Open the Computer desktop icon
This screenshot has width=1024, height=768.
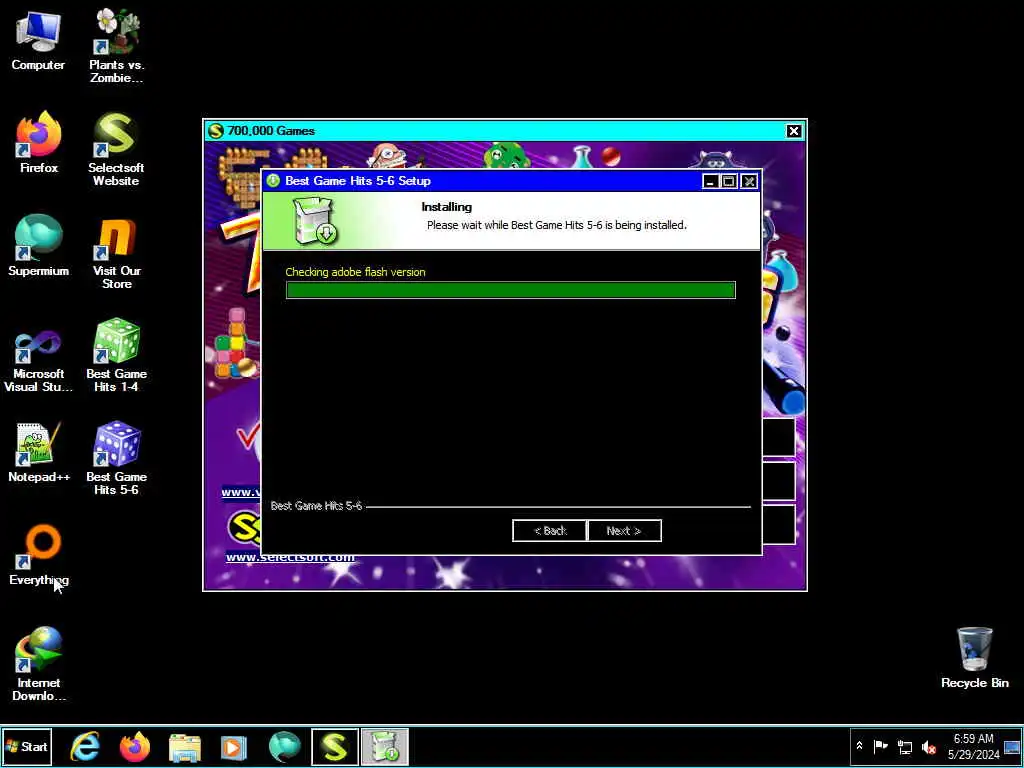click(38, 40)
